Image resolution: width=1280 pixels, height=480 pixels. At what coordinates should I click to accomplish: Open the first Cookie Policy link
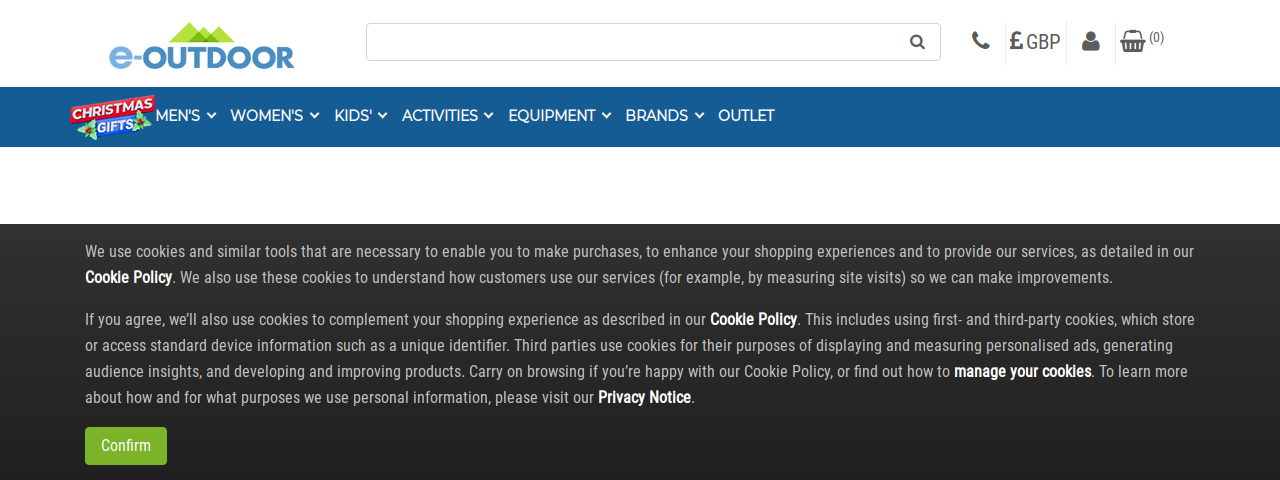(x=128, y=277)
